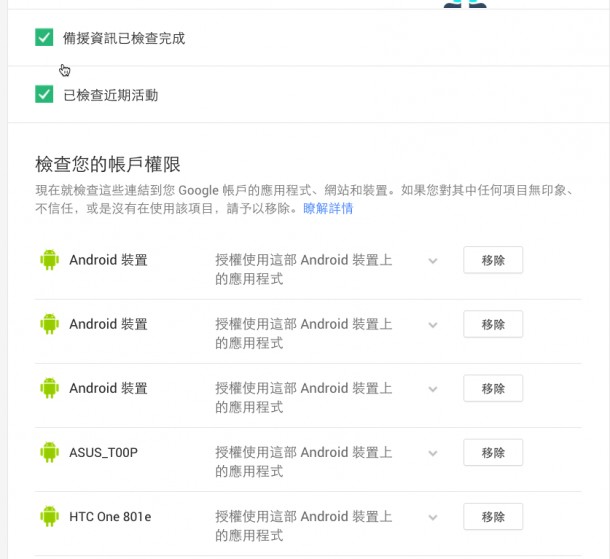Remove the first Android 裝置 with 移除
The image size is (610, 559).
pos(493,260)
